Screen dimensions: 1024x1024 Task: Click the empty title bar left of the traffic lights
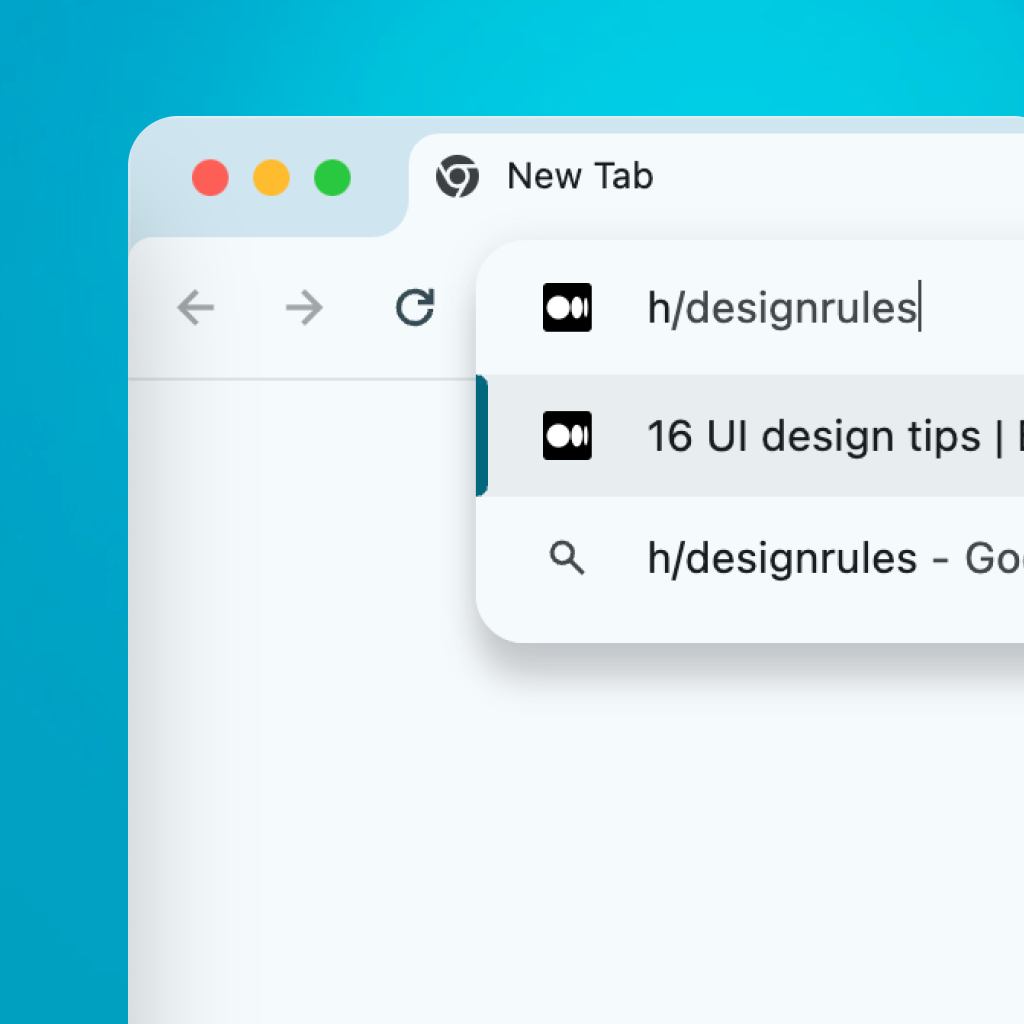[x=160, y=180]
